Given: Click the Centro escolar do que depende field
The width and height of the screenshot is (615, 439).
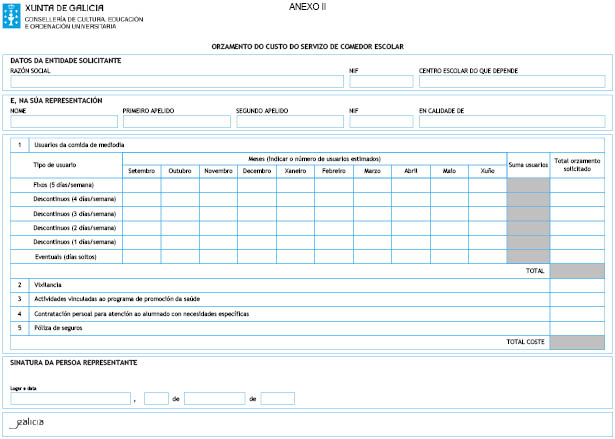Looking at the screenshot, I should 511,82.
